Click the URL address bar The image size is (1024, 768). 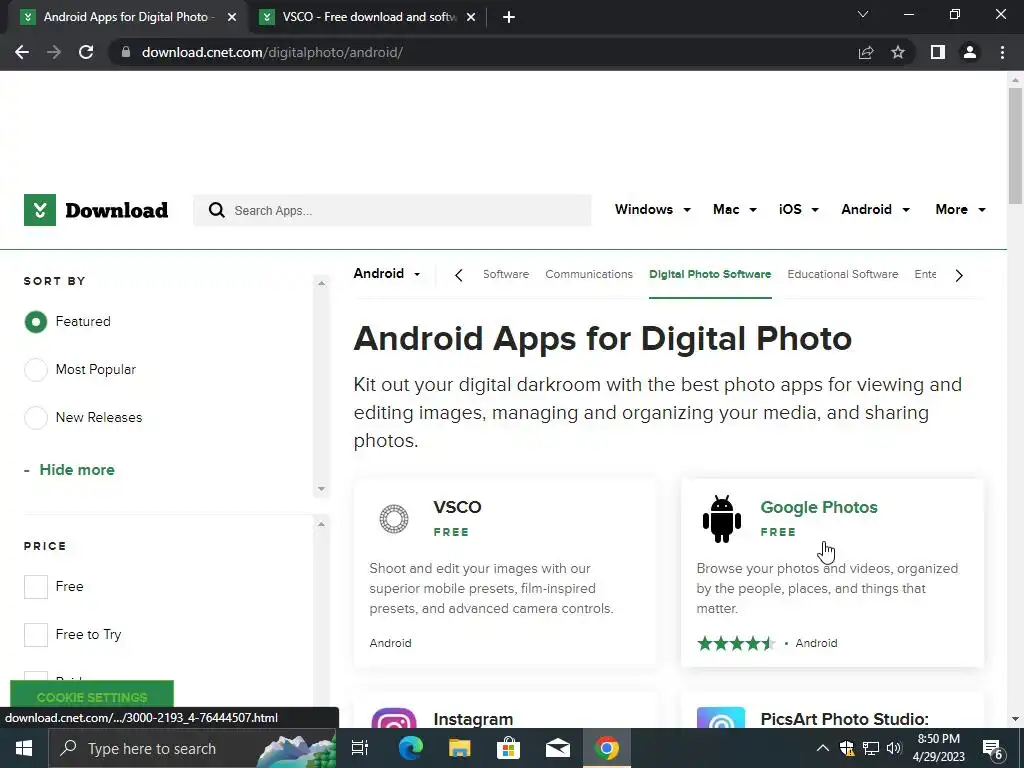(483, 52)
